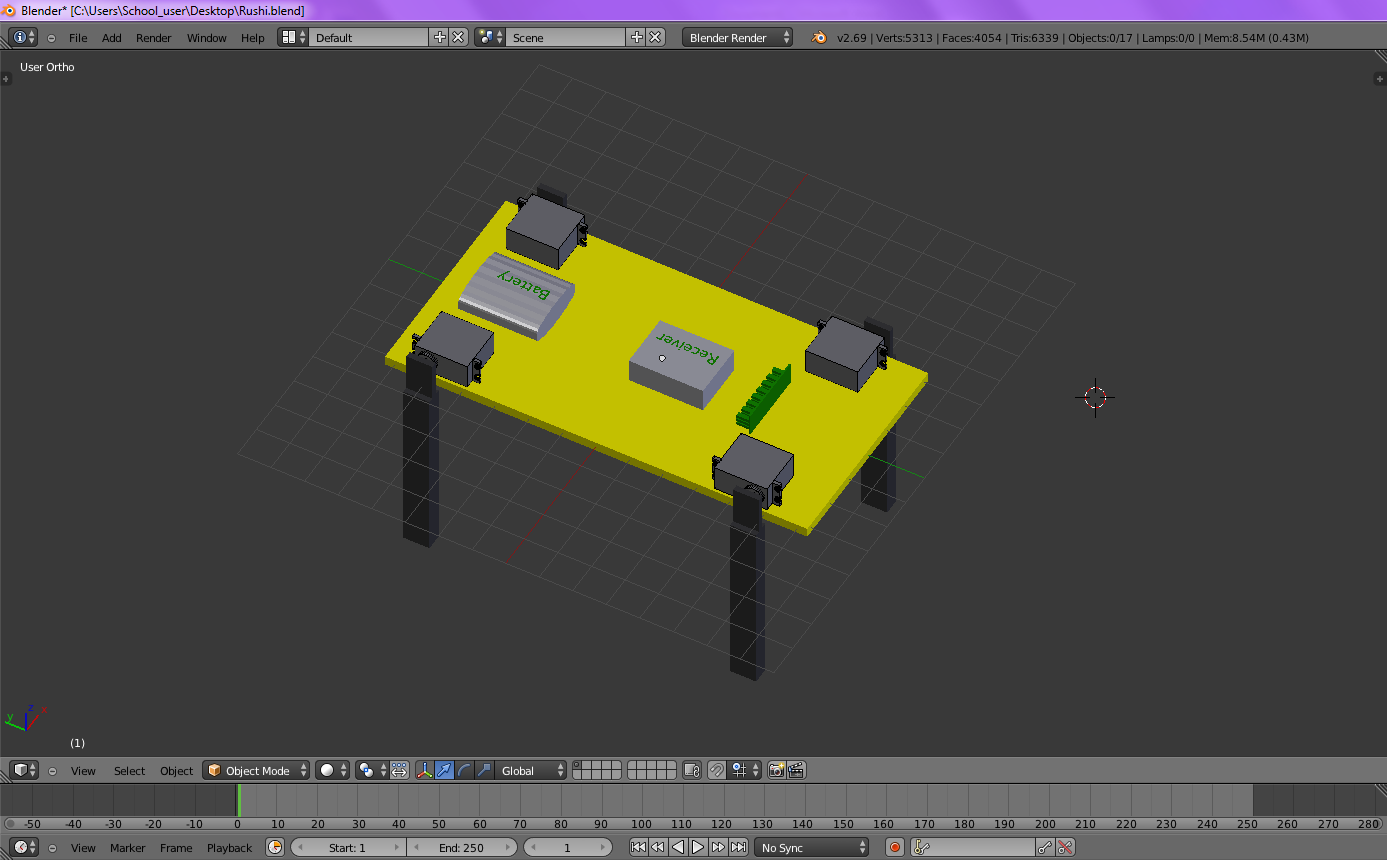
Task: Click the Scene name field
Action: [566, 37]
